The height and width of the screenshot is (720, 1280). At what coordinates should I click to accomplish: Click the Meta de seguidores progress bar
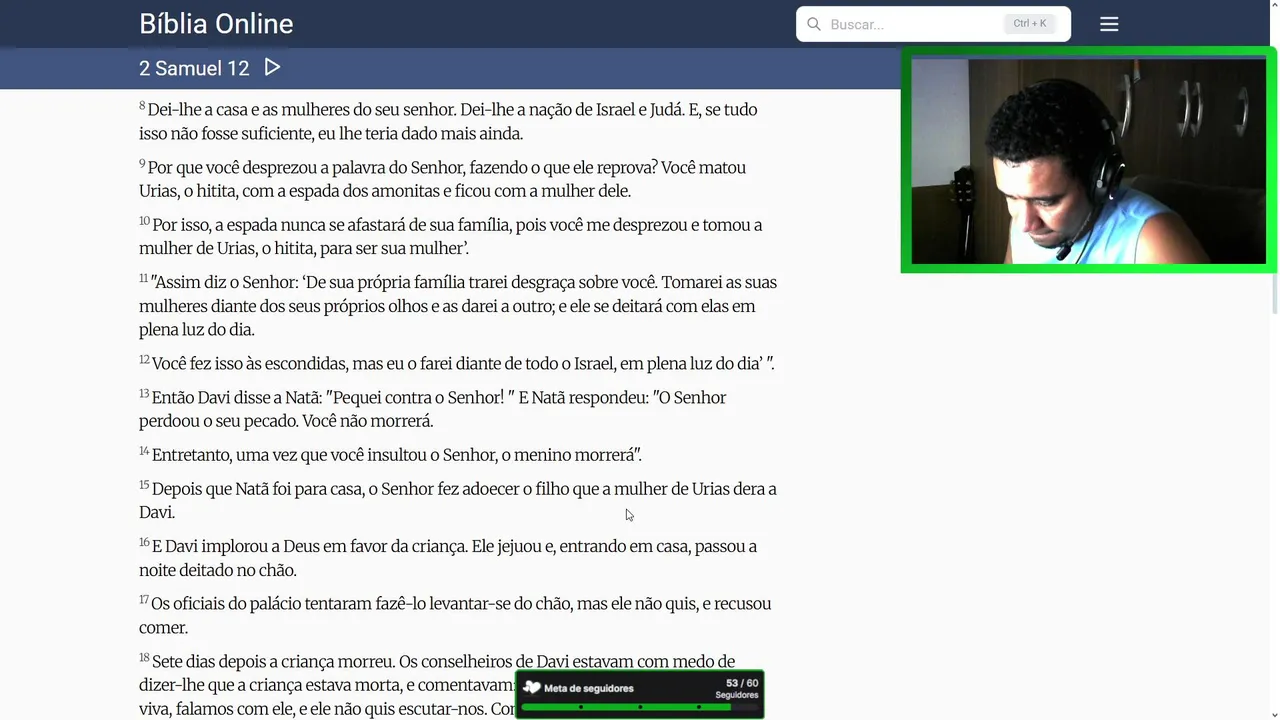640,707
